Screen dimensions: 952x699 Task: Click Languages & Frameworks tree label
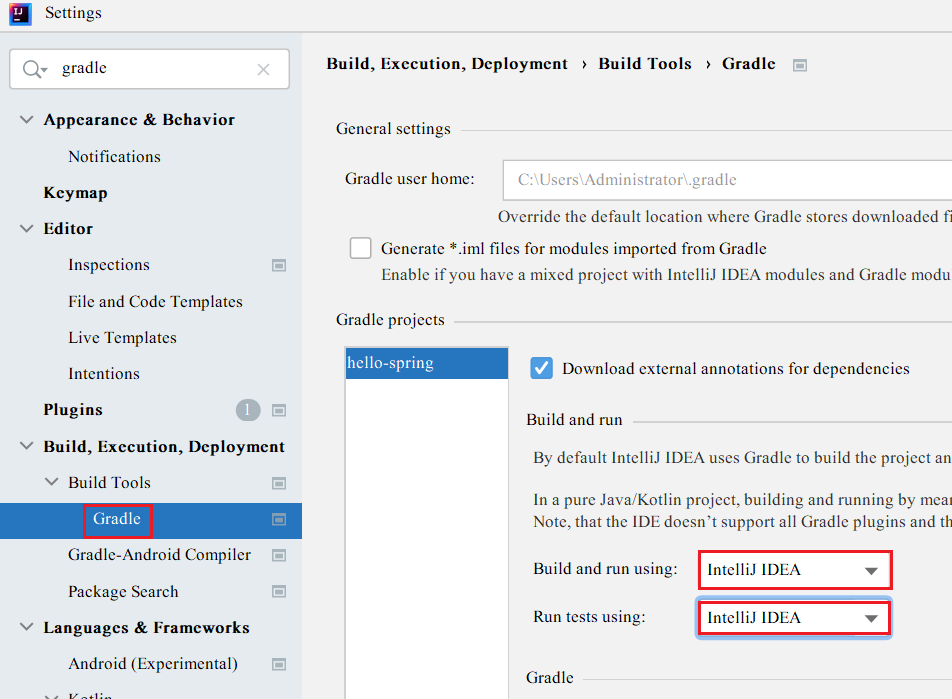[x=146, y=627]
